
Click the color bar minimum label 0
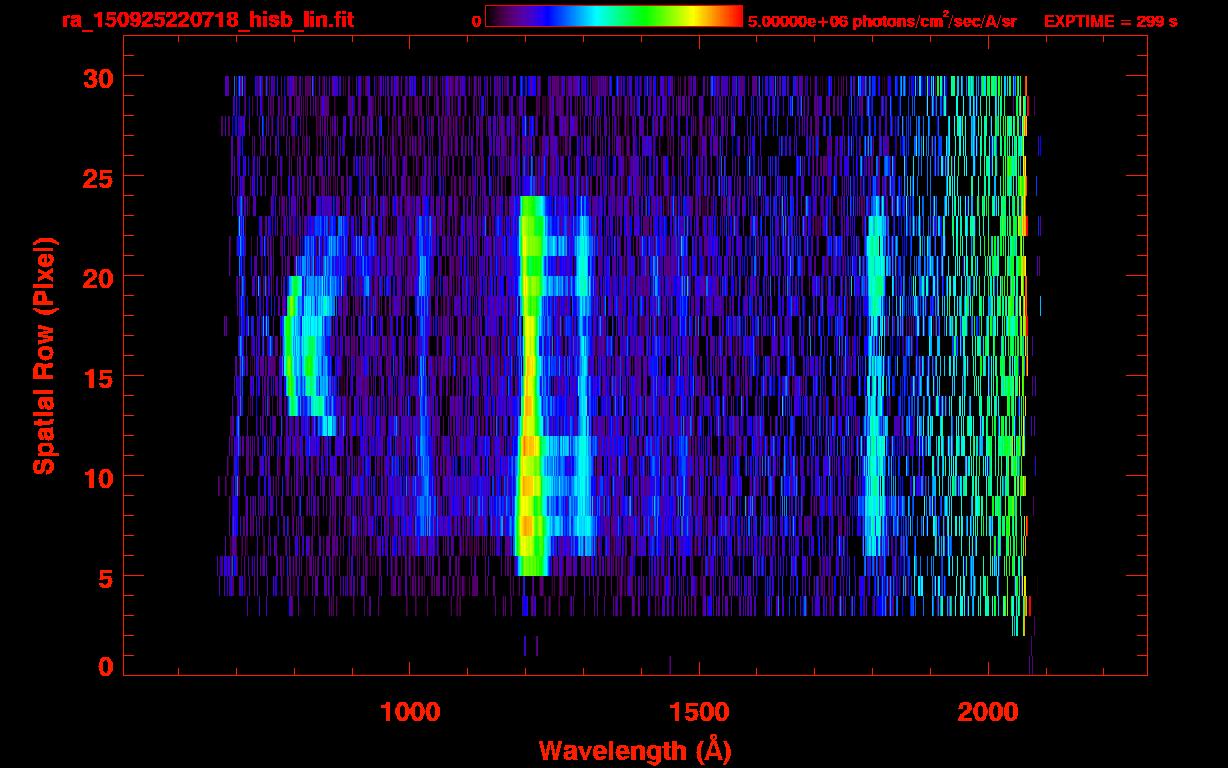pos(476,21)
